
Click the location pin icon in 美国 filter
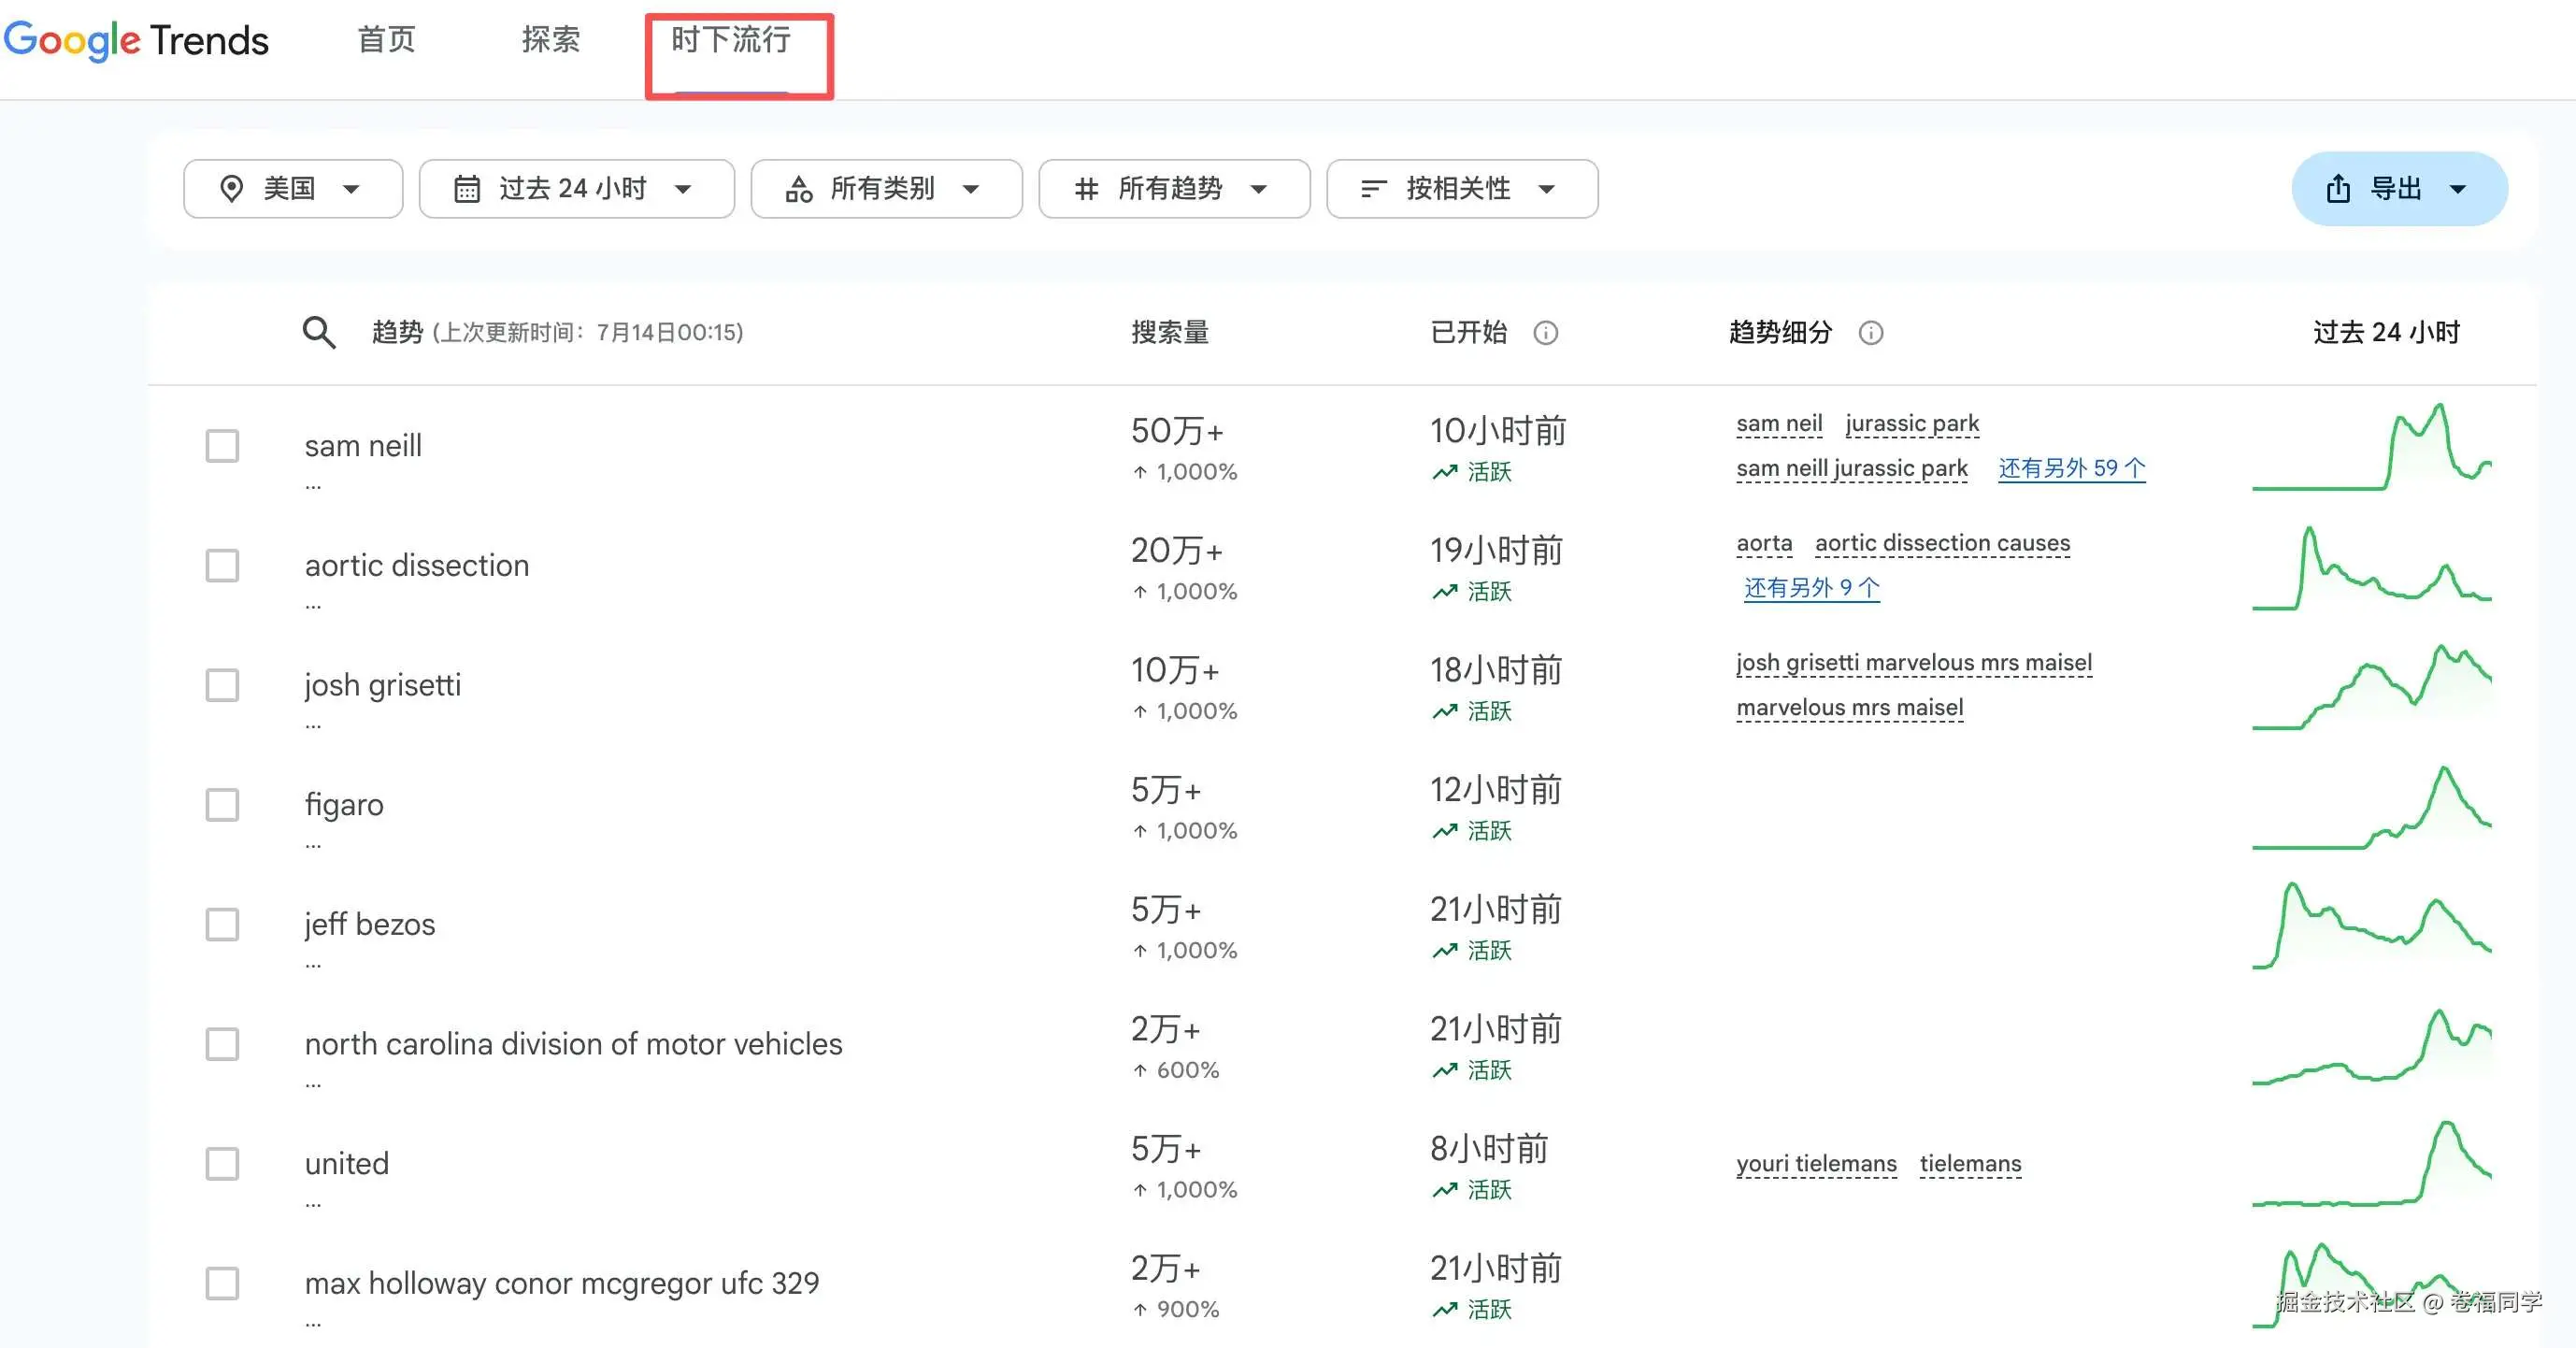pyautogui.click(x=231, y=189)
